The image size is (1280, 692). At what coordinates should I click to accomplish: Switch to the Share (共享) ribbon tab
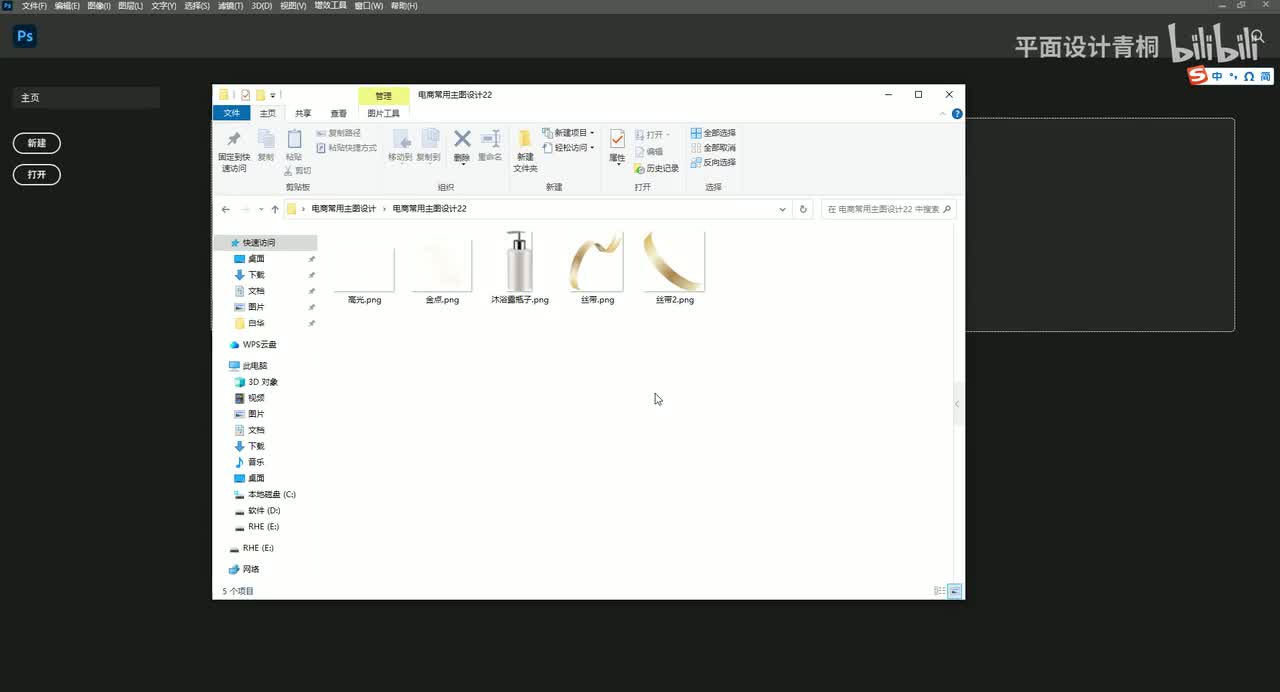point(303,114)
